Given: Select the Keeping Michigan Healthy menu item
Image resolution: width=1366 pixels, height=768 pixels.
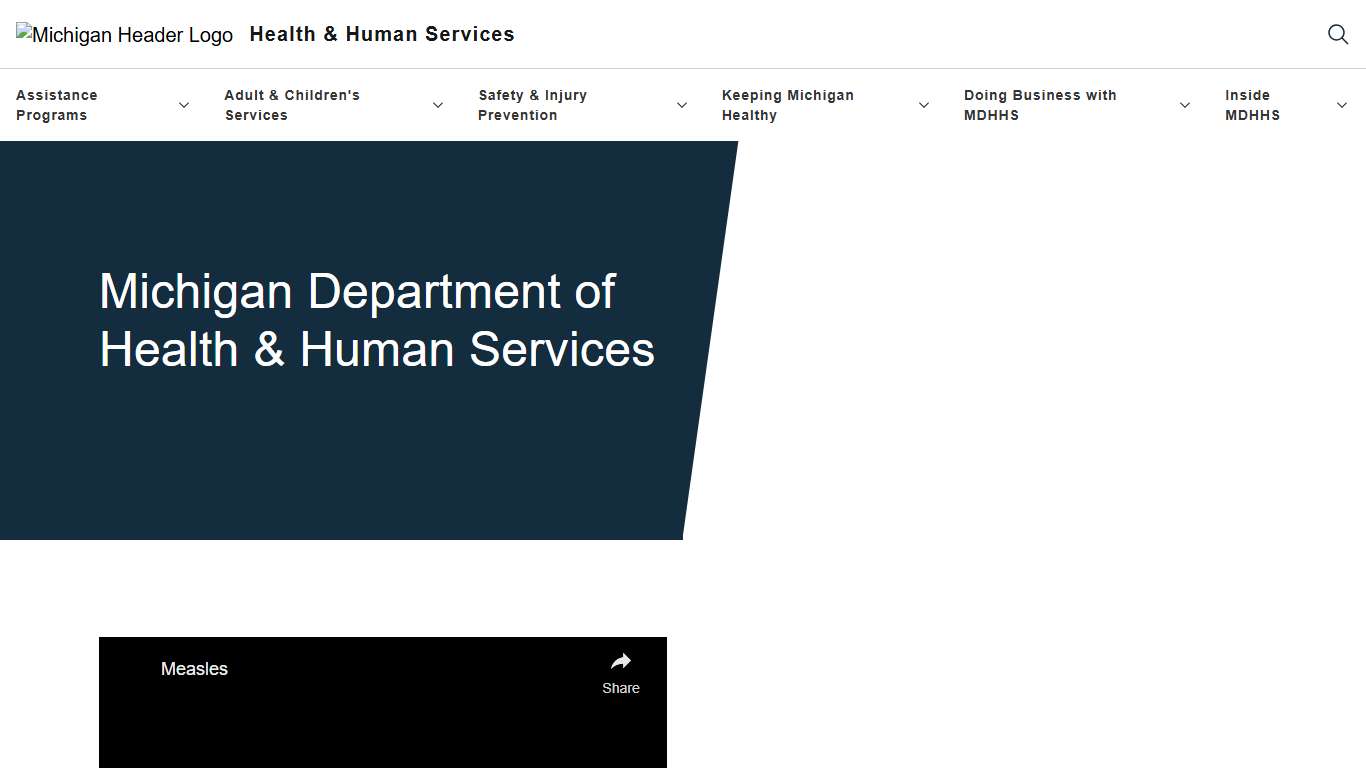Looking at the screenshot, I should tap(788, 104).
